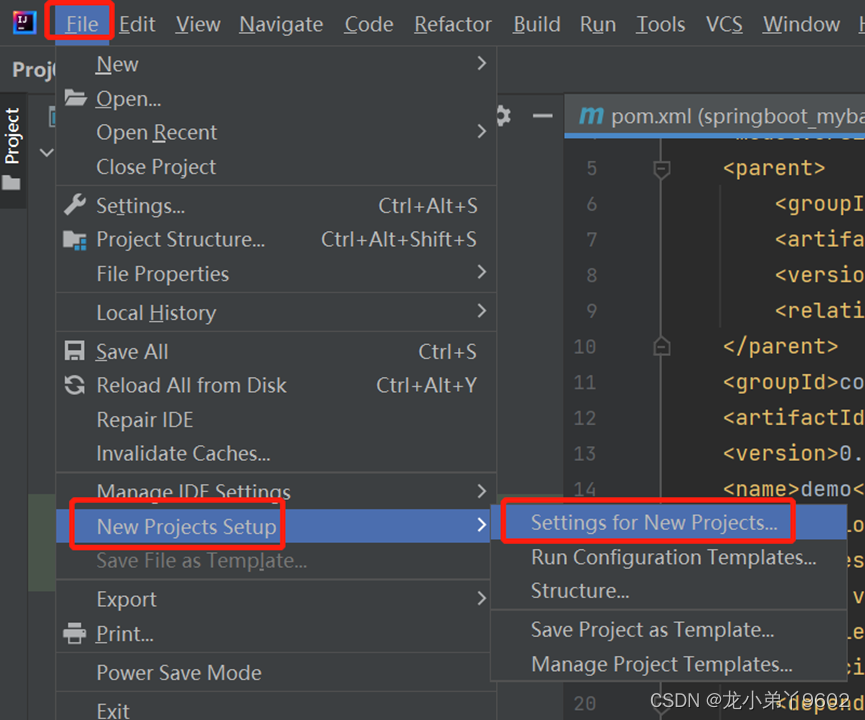Expand the Manage IDE Settings submenu arrow
865x720 pixels.
tap(482, 491)
